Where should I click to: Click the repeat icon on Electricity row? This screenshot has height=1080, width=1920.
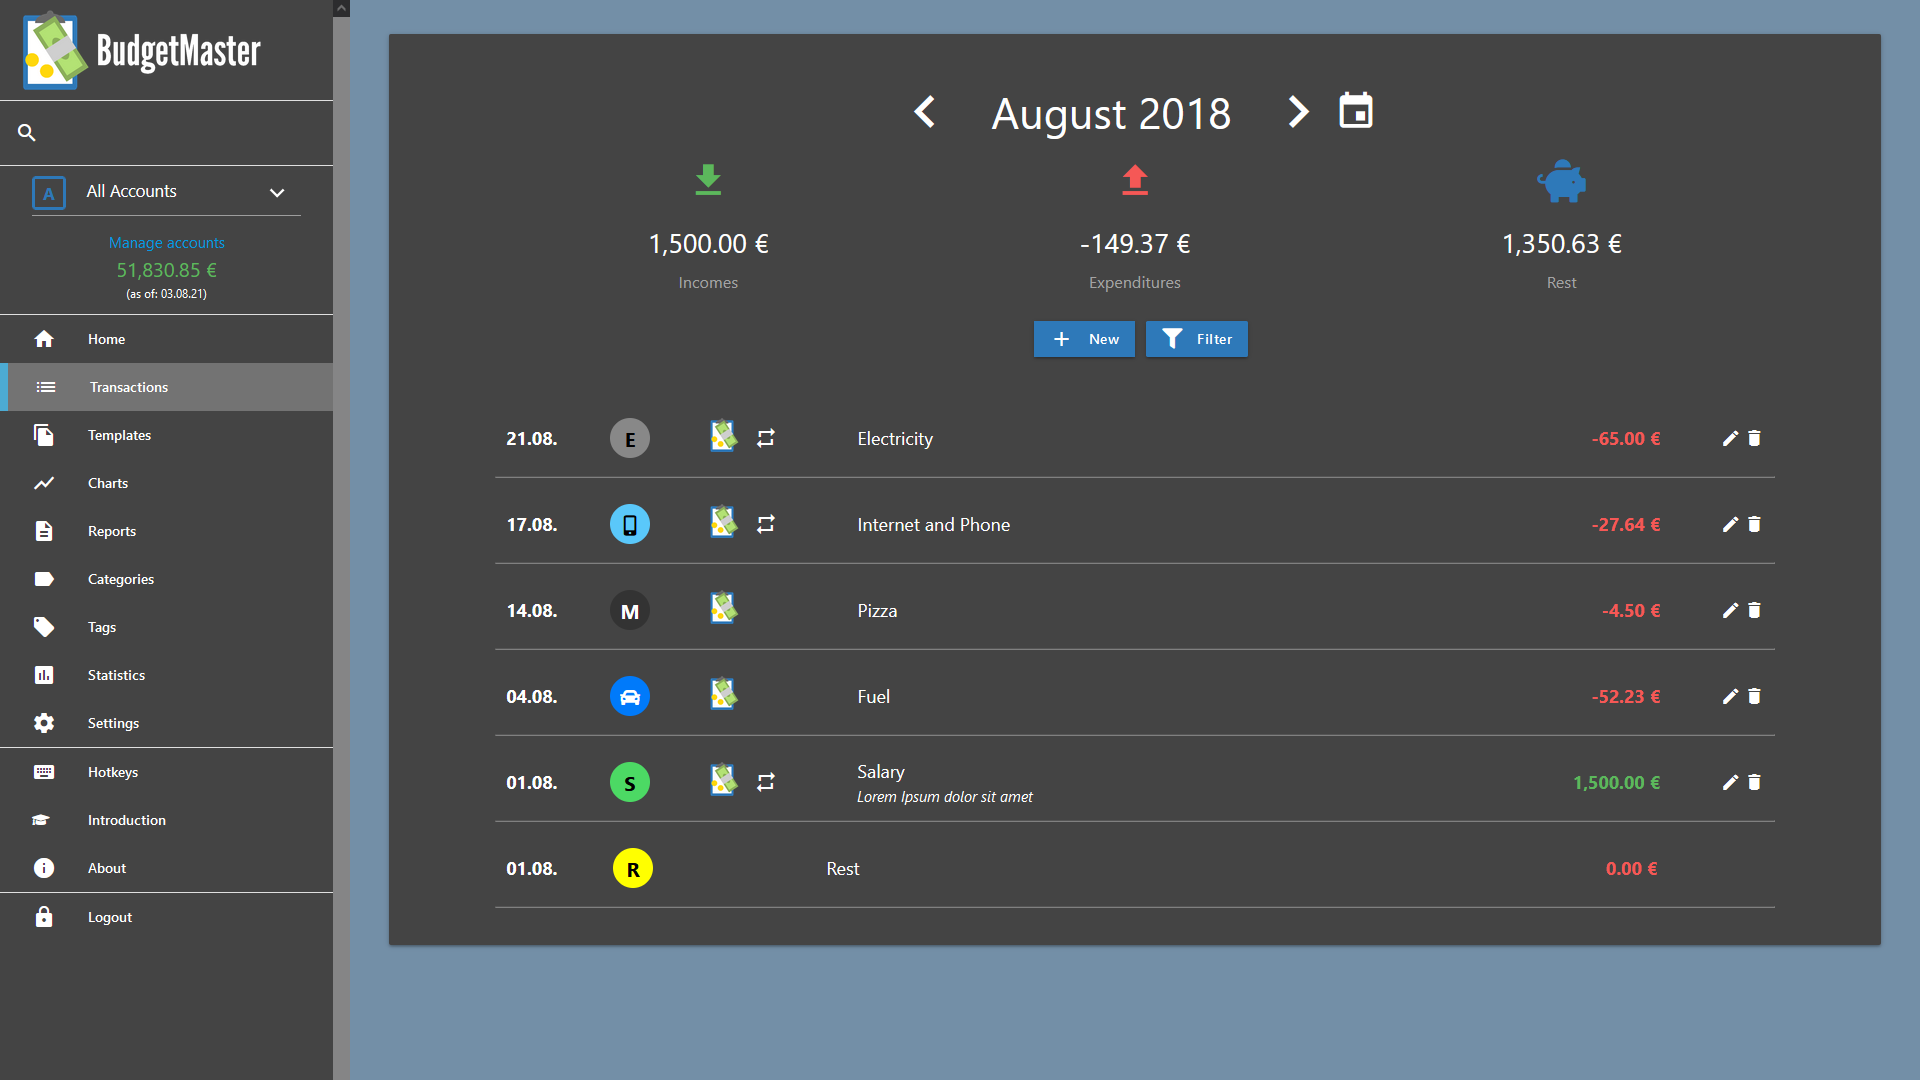[x=766, y=439]
